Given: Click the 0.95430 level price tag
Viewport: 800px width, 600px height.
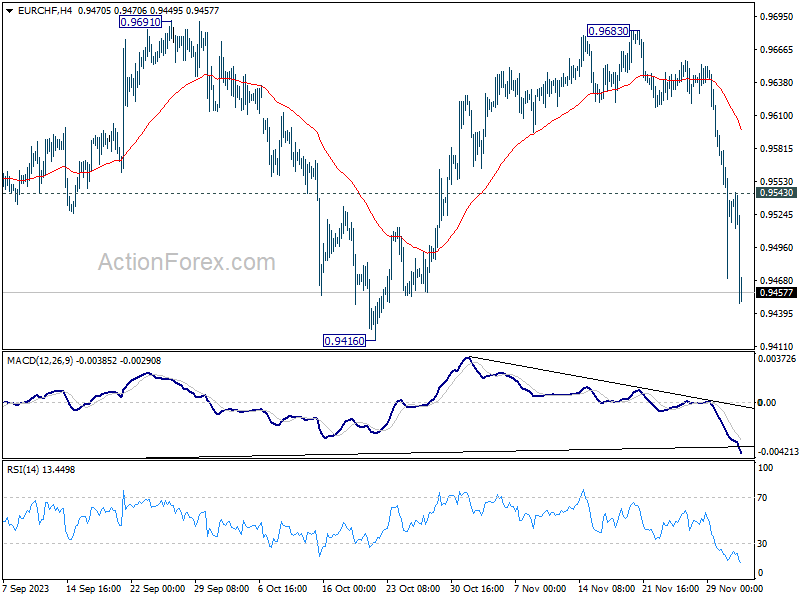Looking at the screenshot, I should [776, 193].
